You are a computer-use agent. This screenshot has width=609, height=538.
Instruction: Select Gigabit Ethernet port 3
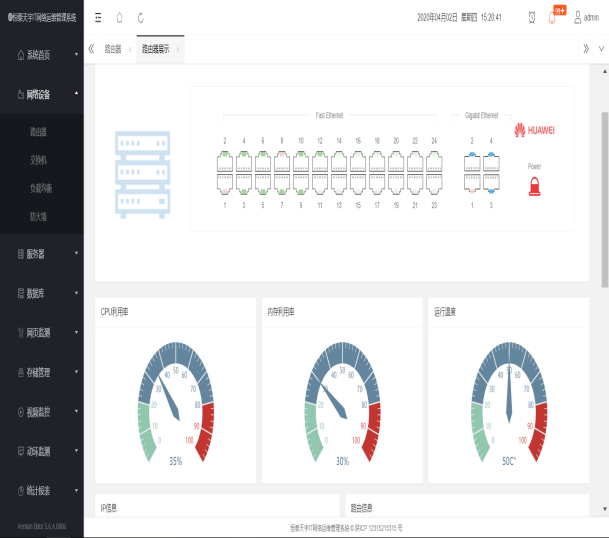(x=491, y=183)
